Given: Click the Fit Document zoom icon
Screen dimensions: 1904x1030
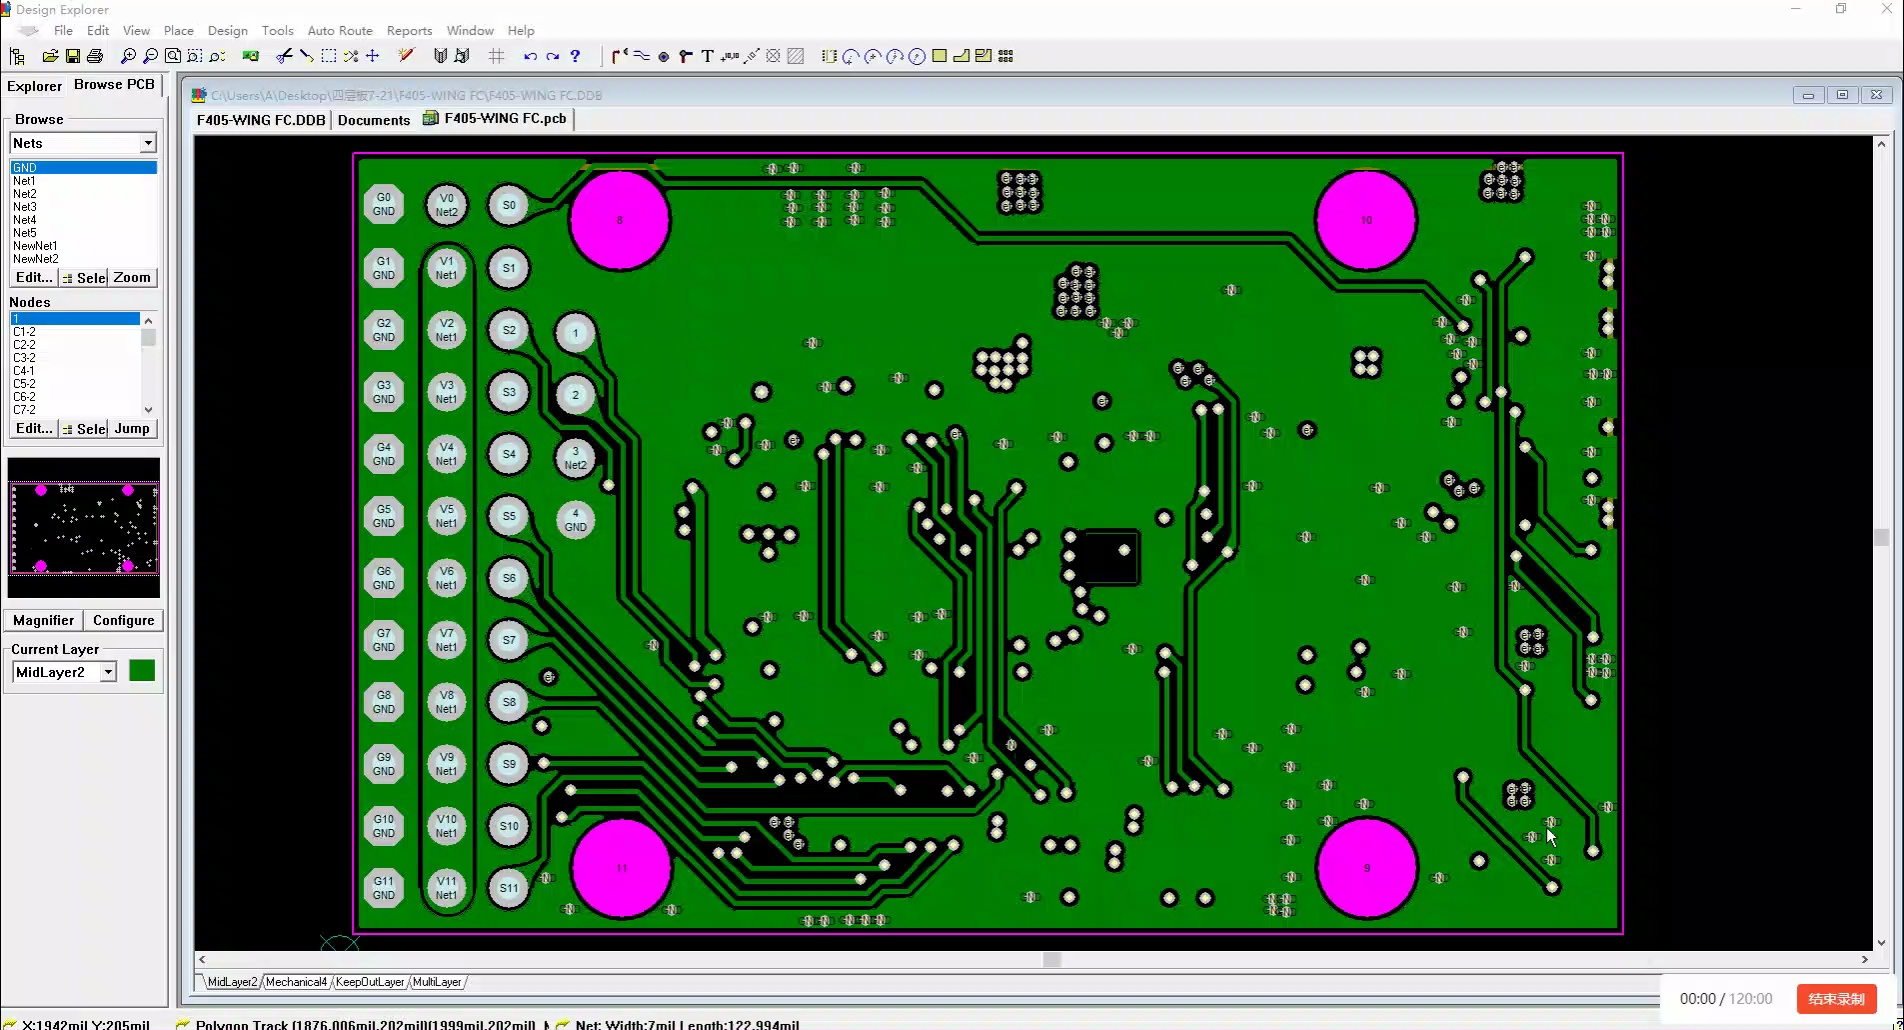Looking at the screenshot, I should (x=173, y=56).
